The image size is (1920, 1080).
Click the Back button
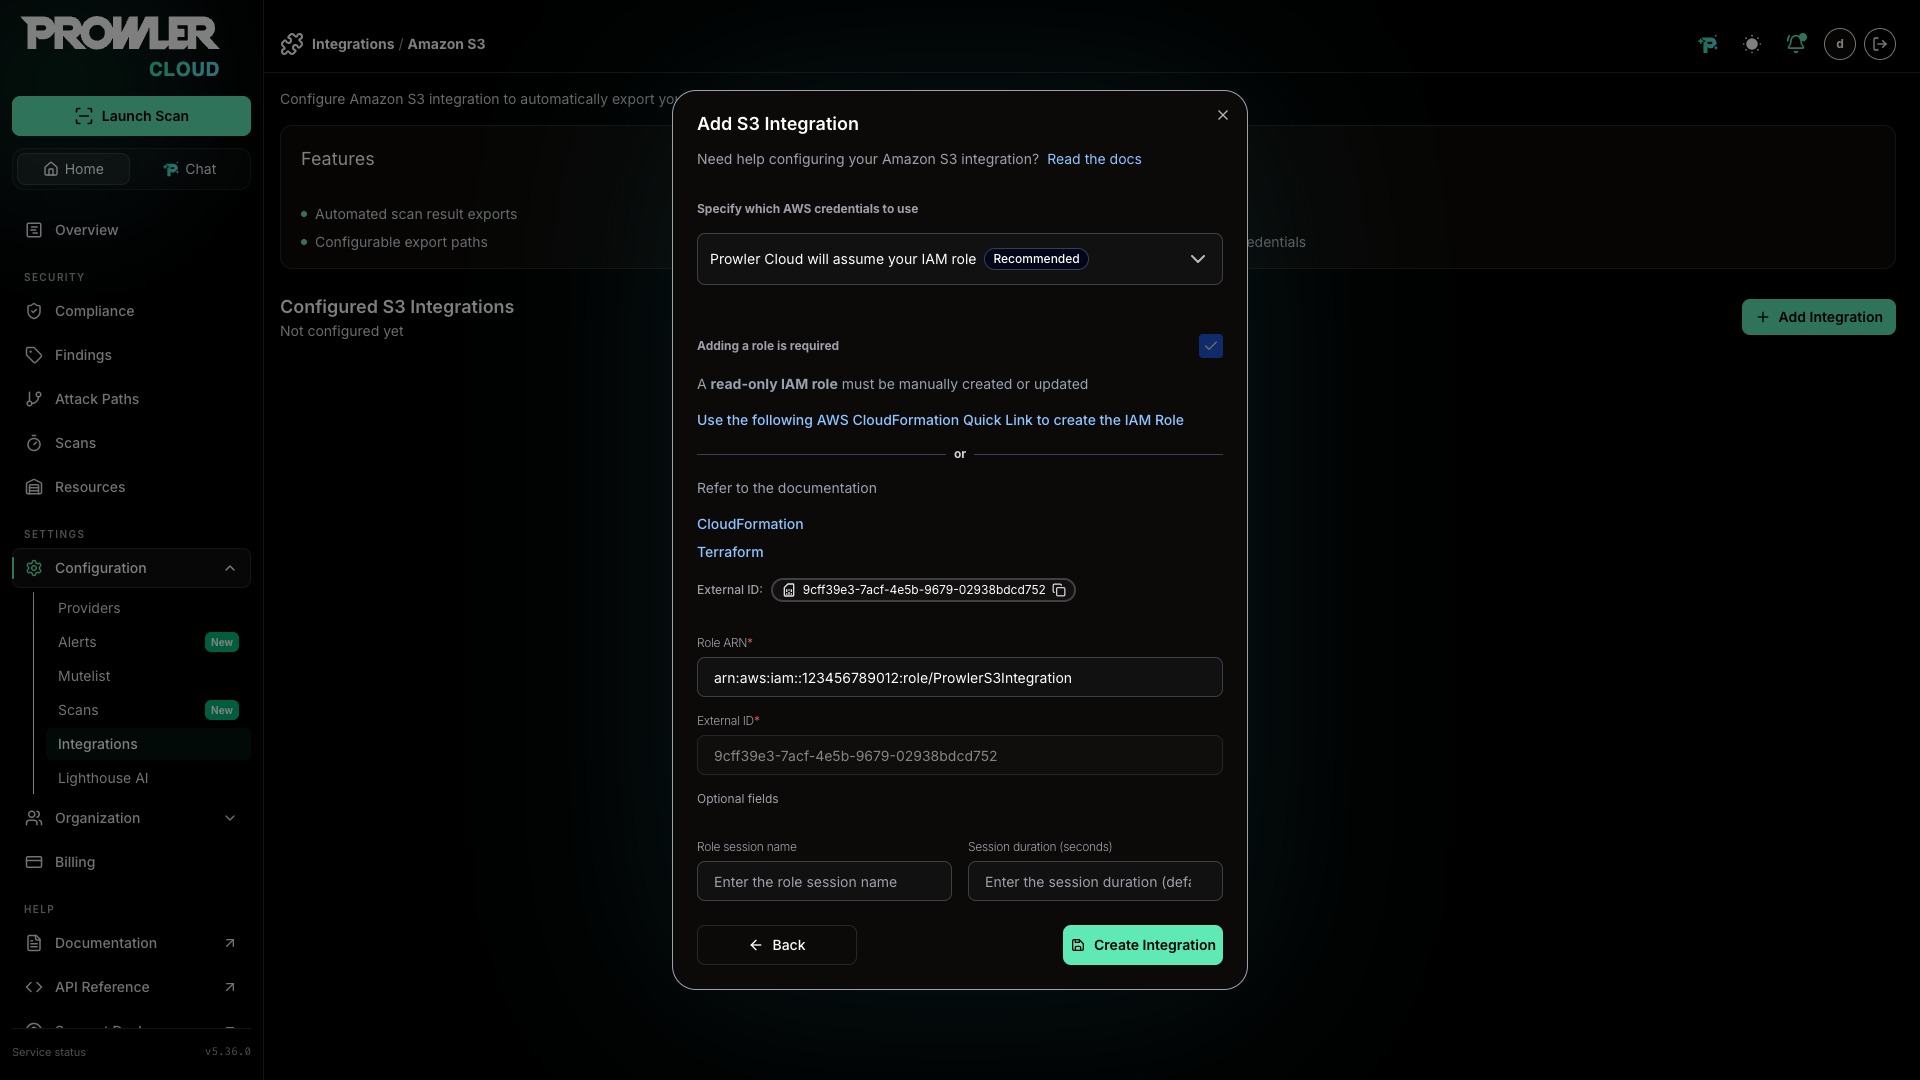[x=777, y=945]
